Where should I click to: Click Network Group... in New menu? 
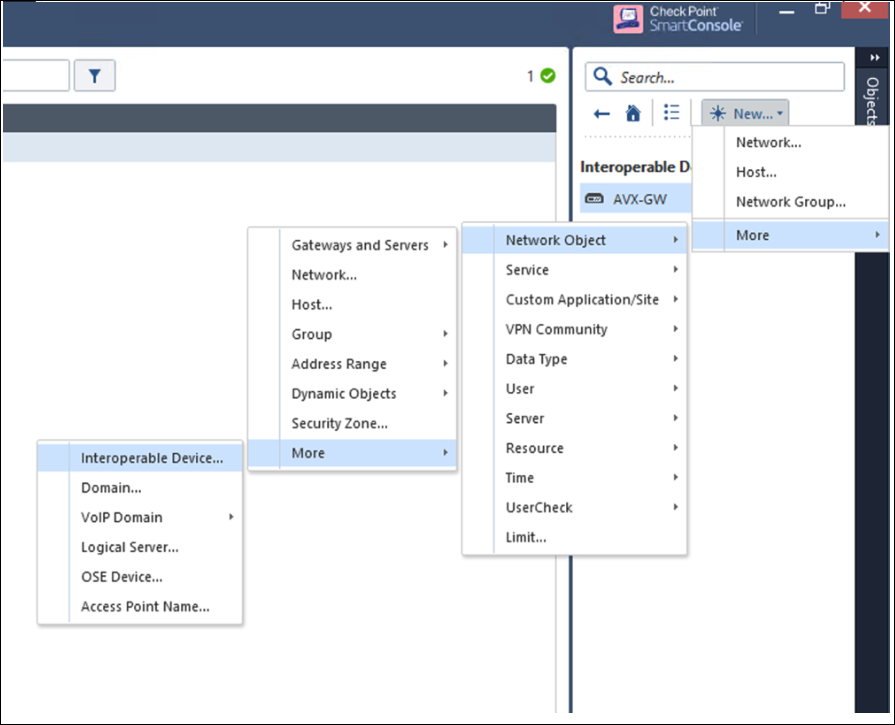(x=790, y=201)
